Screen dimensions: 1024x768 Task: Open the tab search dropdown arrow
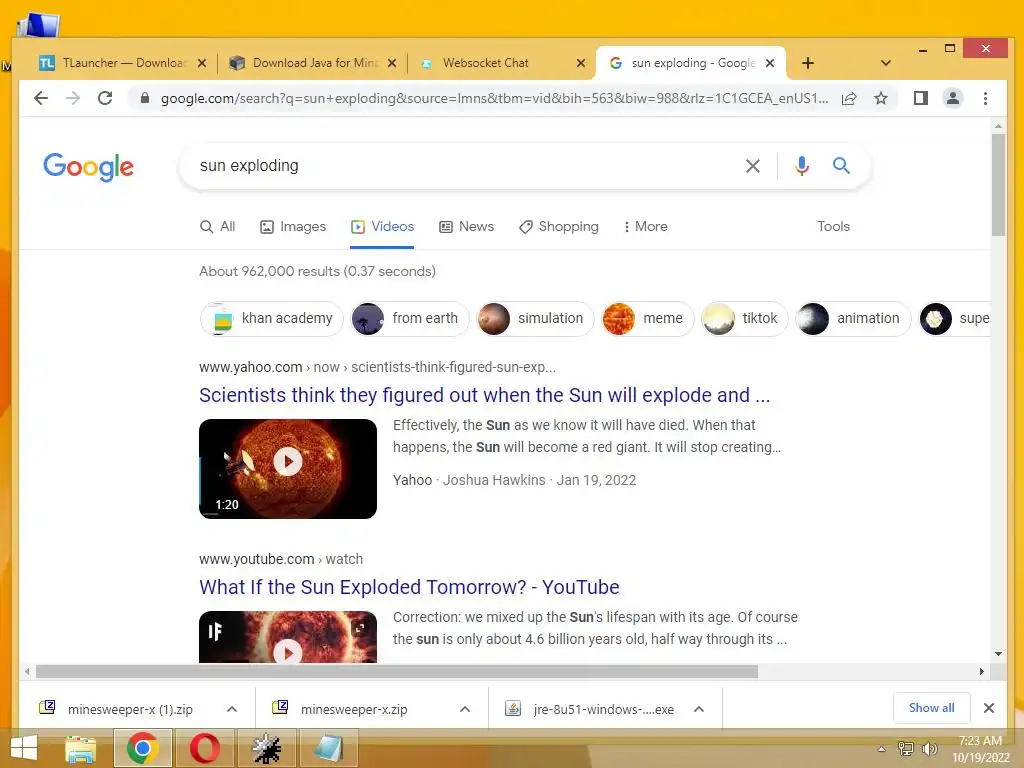point(886,63)
